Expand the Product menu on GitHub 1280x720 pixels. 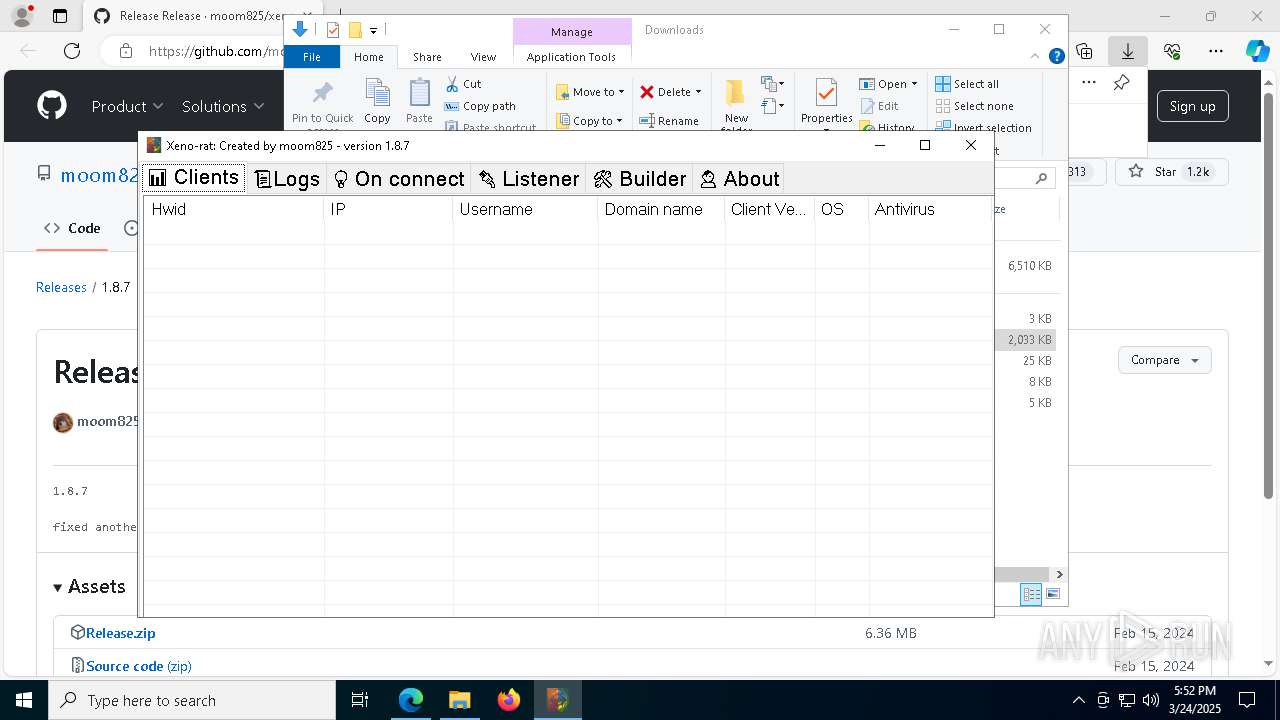tap(127, 106)
